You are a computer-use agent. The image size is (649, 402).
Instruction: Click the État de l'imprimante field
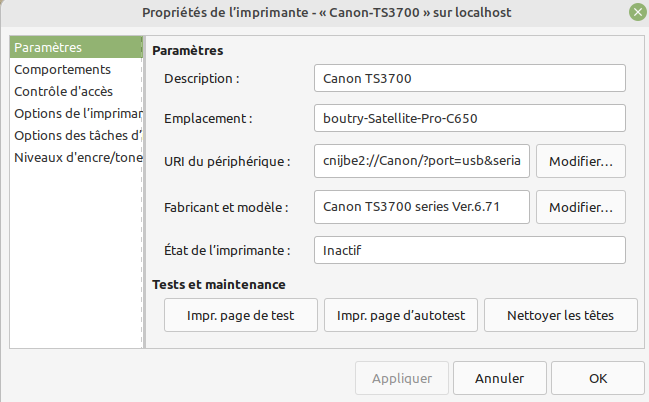pos(468,249)
